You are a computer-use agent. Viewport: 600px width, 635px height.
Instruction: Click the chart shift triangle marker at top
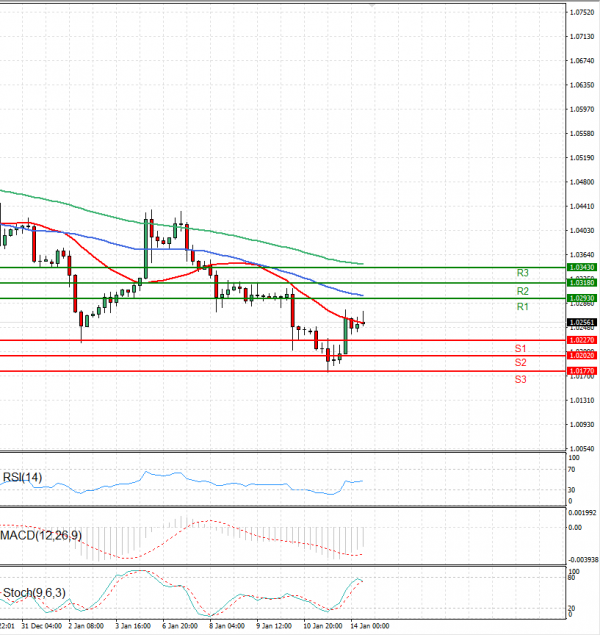pos(373,5)
